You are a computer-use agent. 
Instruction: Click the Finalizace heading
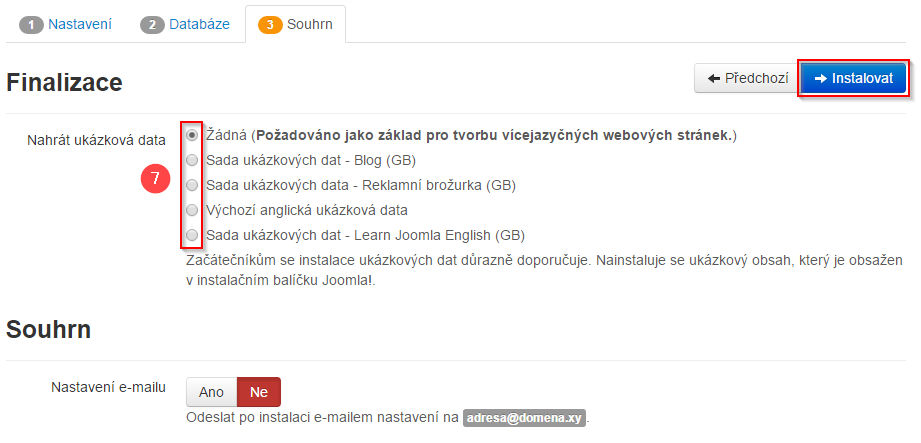coord(64,82)
